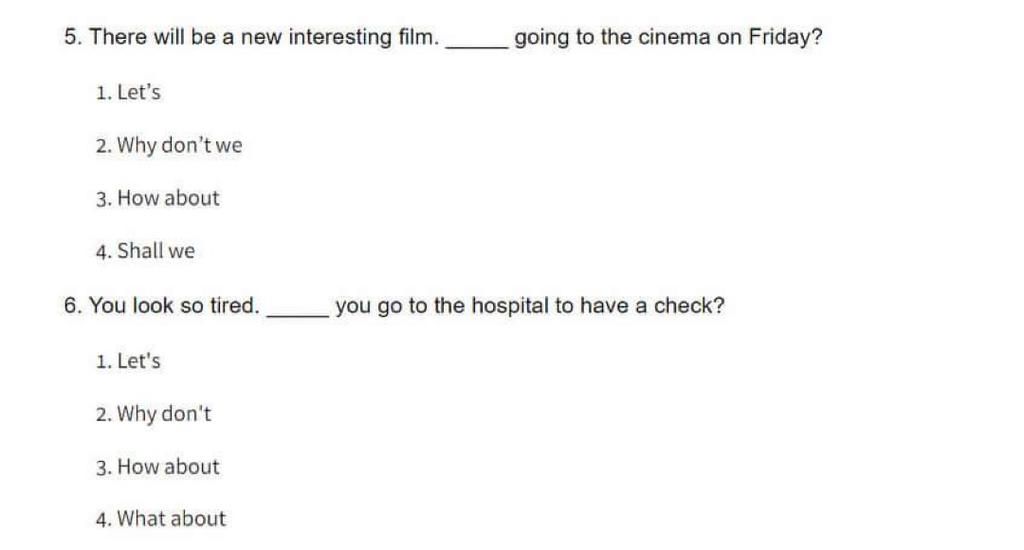Click the blank in question 6
This screenshot has height=550, width=1024.
298,312
